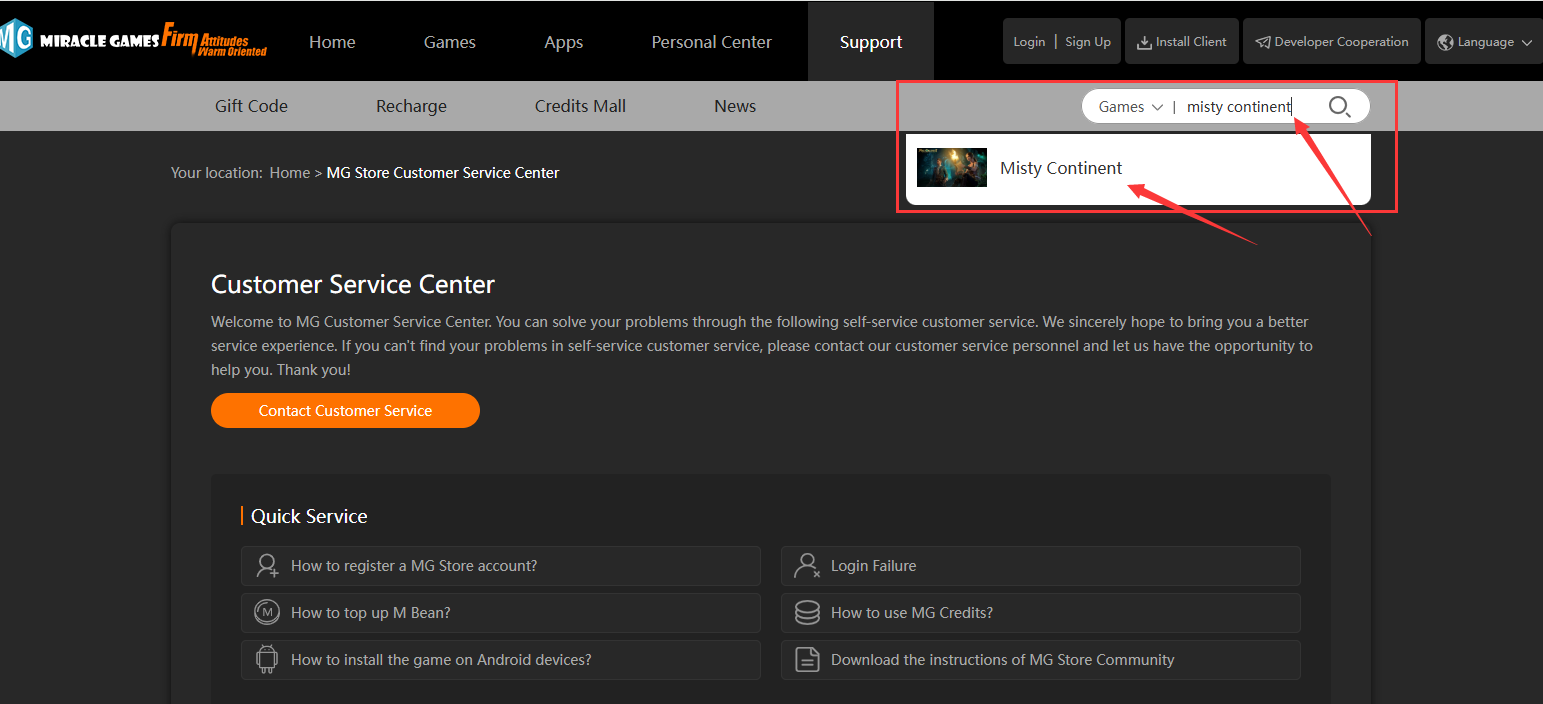Expand the Games search category dropdown
Image resolution: width=1543 pixels, height=704 pixels.
1130,107
